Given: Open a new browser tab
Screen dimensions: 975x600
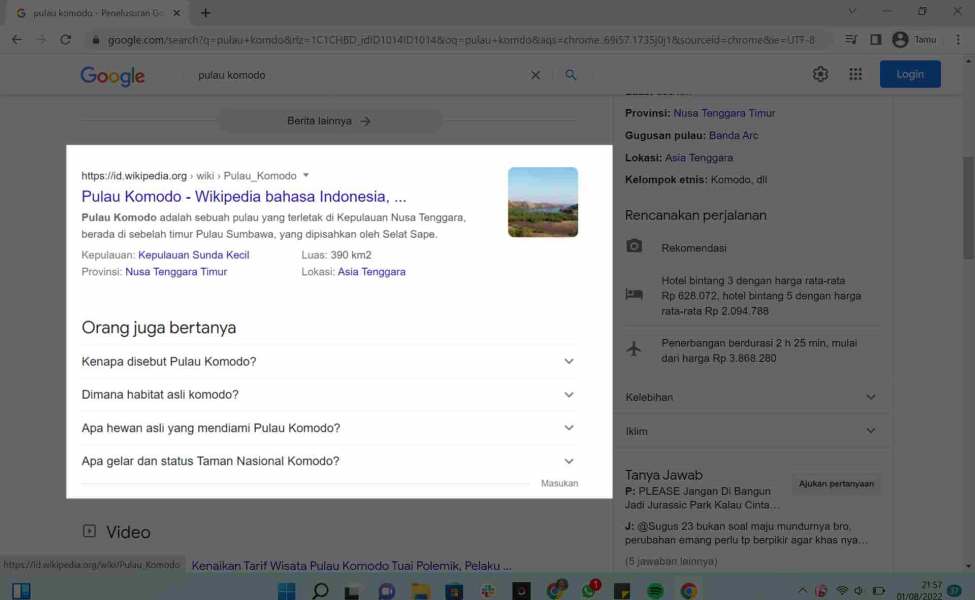Looking at the screenshot, I should coord(205,12).
